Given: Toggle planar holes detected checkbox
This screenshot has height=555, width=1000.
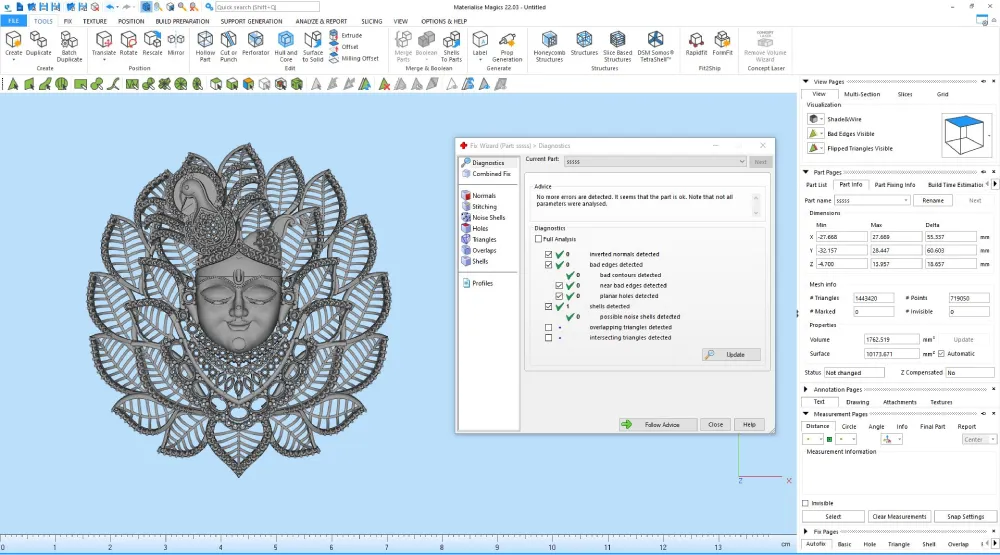Looking at the screenshot, I should click(x=559, y=296).
